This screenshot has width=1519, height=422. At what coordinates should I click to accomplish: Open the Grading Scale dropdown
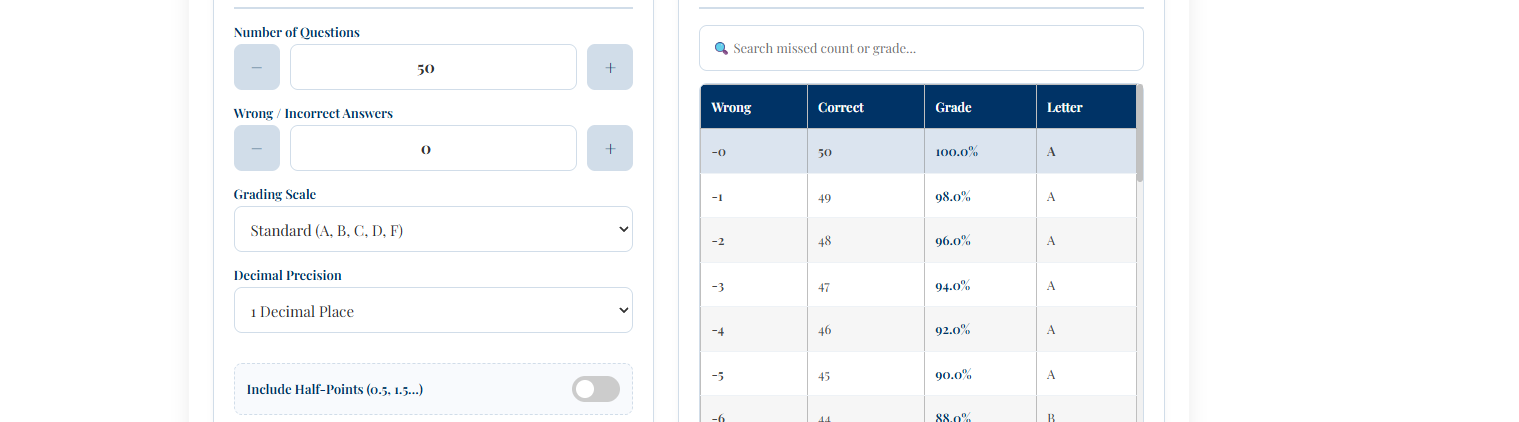tap(433, 229)
